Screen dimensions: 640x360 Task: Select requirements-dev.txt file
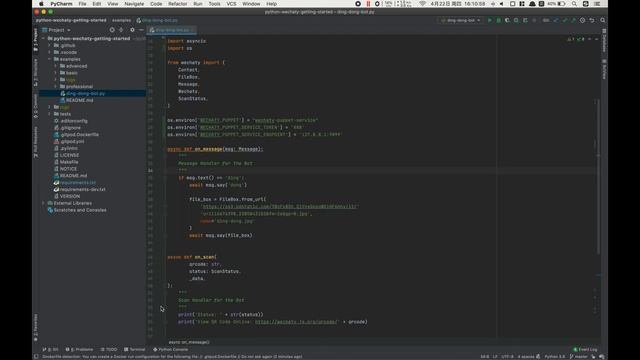pyautogui.click(x=83, y=189)
